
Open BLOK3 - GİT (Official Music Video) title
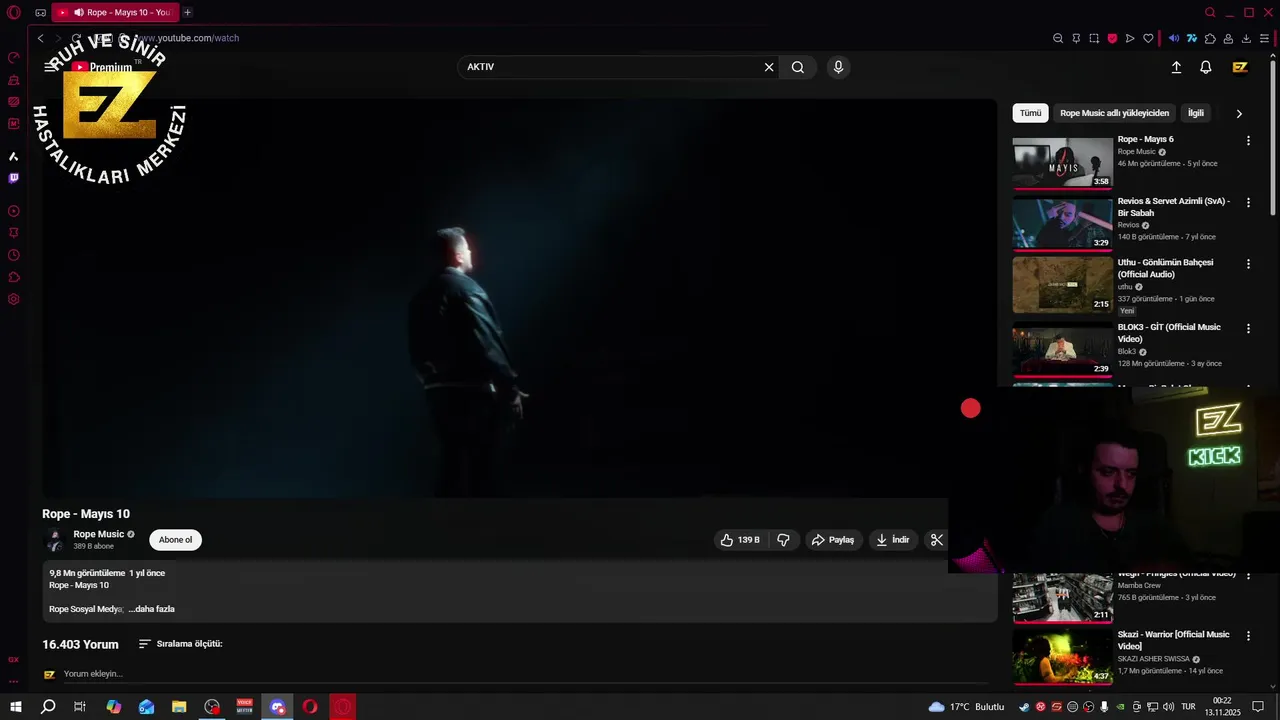(1169, 333)
